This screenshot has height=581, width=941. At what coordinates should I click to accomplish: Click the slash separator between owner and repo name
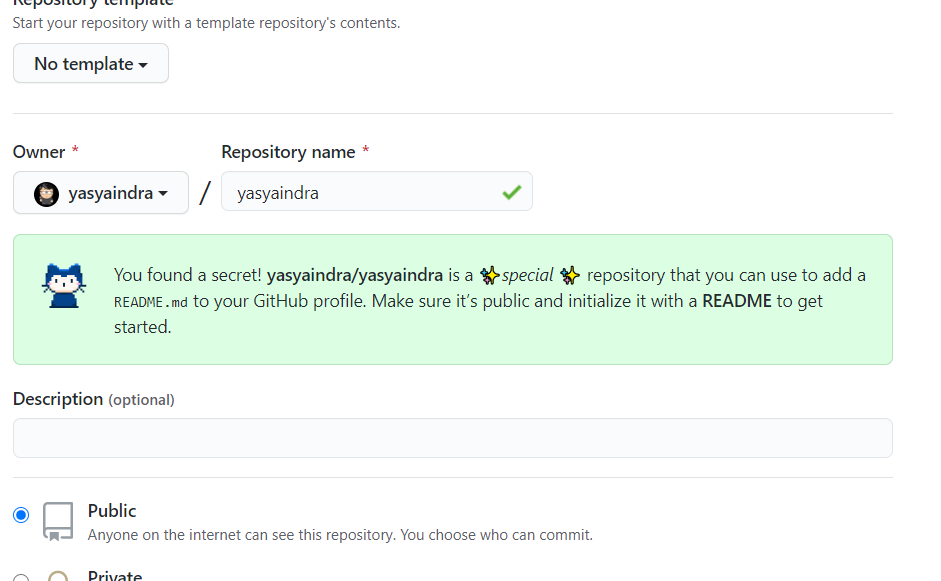[x=204, y=191]
